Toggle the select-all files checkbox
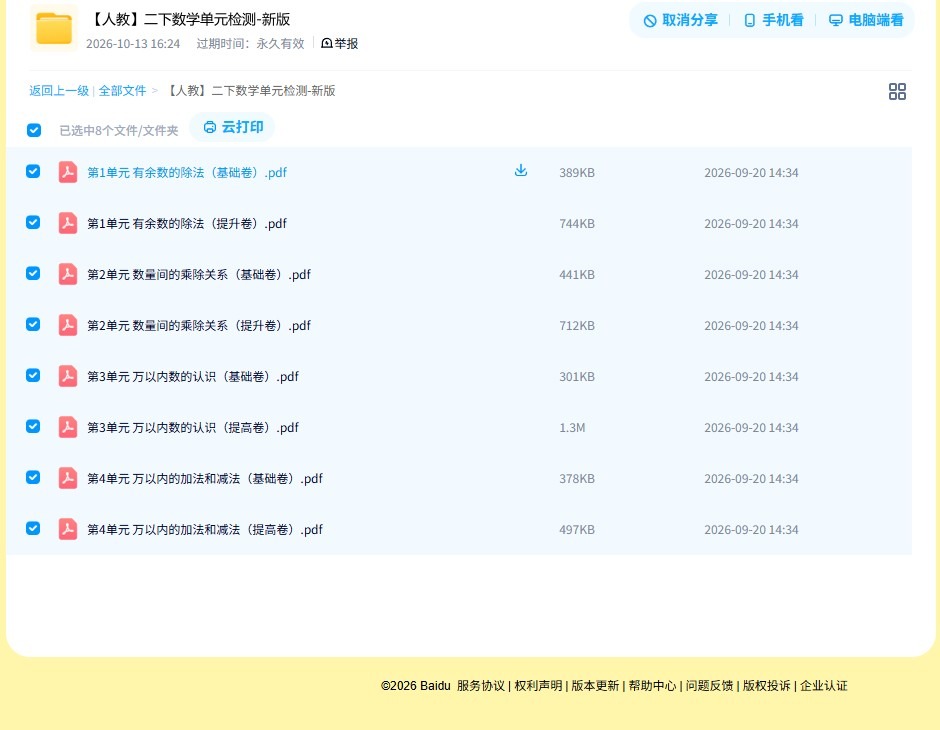The image size is (940, 730). [x=34, y=130]
